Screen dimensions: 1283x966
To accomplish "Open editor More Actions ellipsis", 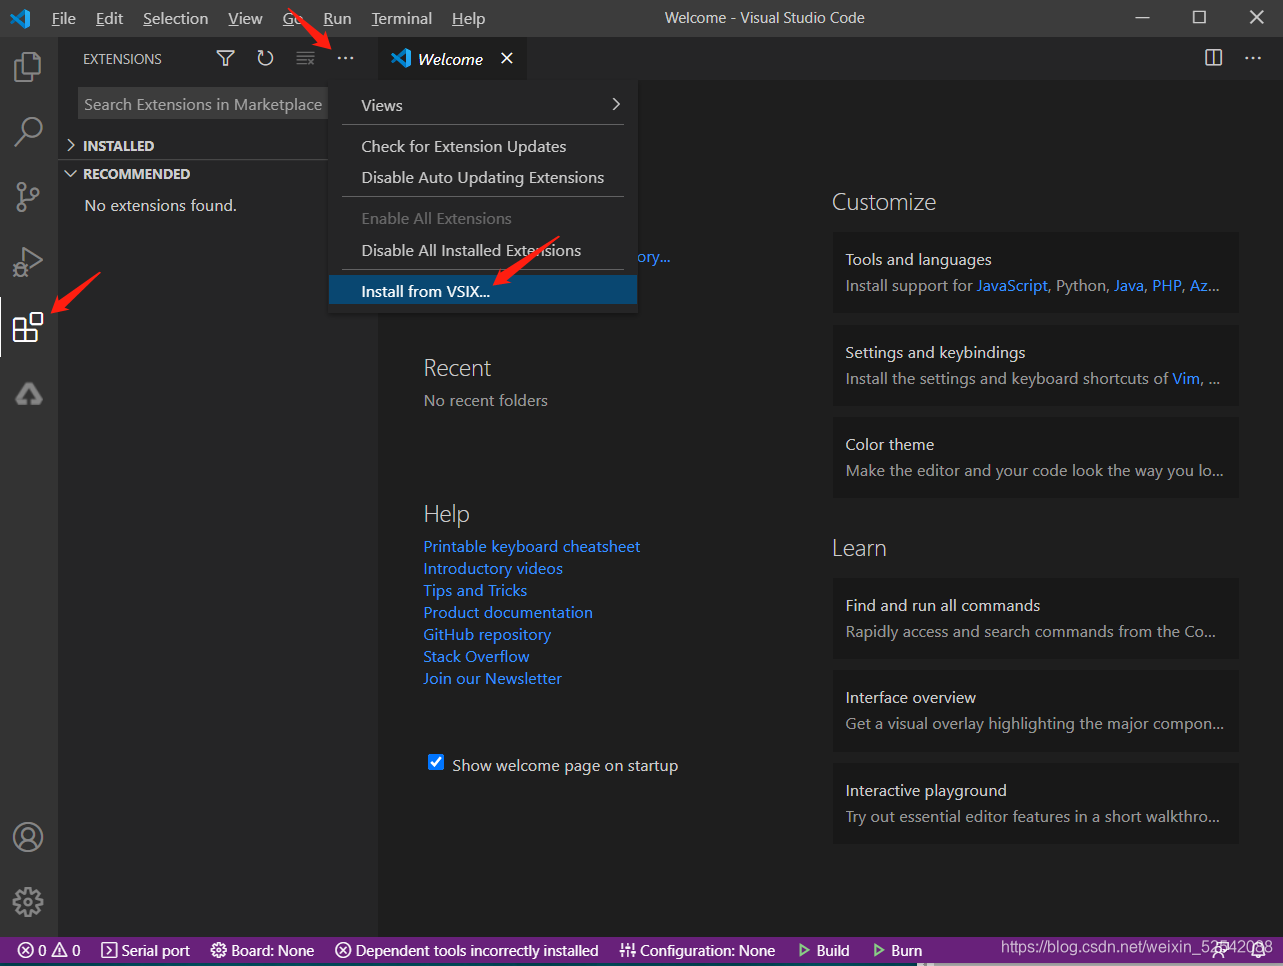I will point(1253,58).
